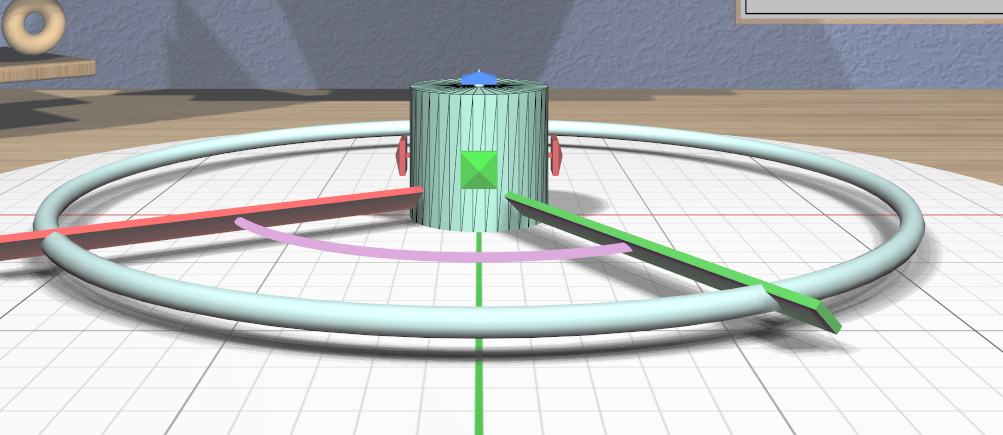Click the red bar end outside the ring
Screen dimensions: 1003x435
[18, 246]
